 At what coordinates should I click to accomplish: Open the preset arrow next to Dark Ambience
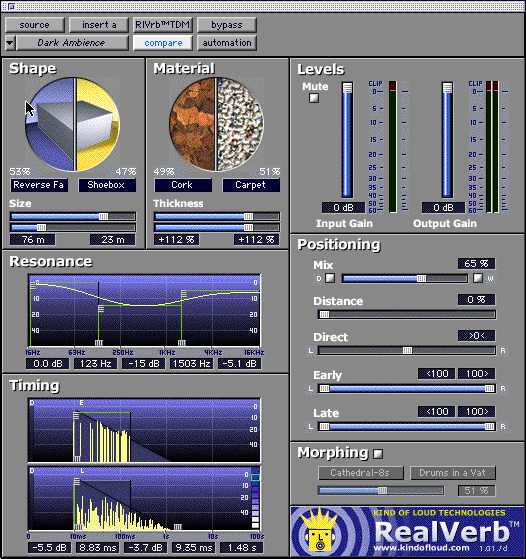pyautogui.click(x=10, y=43)
